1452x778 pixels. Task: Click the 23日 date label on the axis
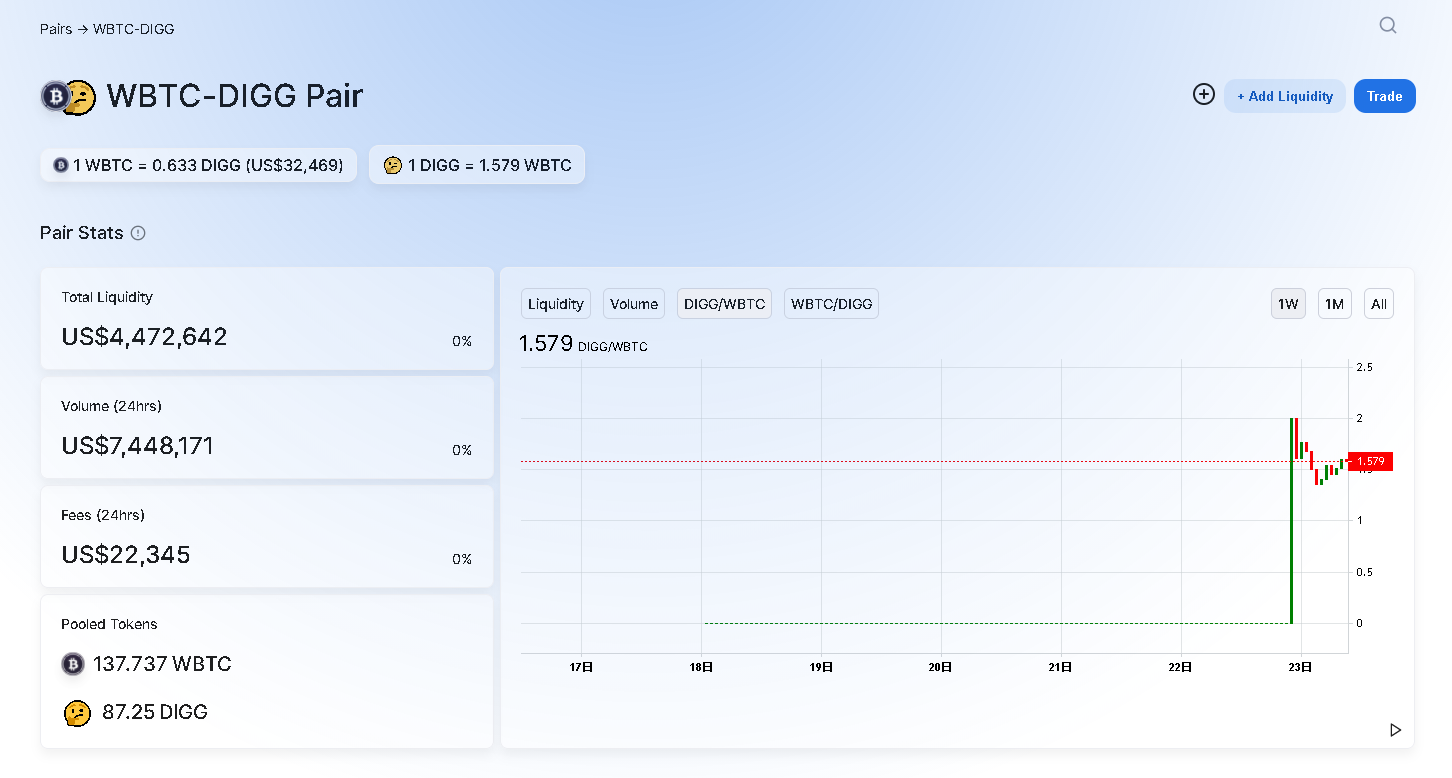[1300, 667]
